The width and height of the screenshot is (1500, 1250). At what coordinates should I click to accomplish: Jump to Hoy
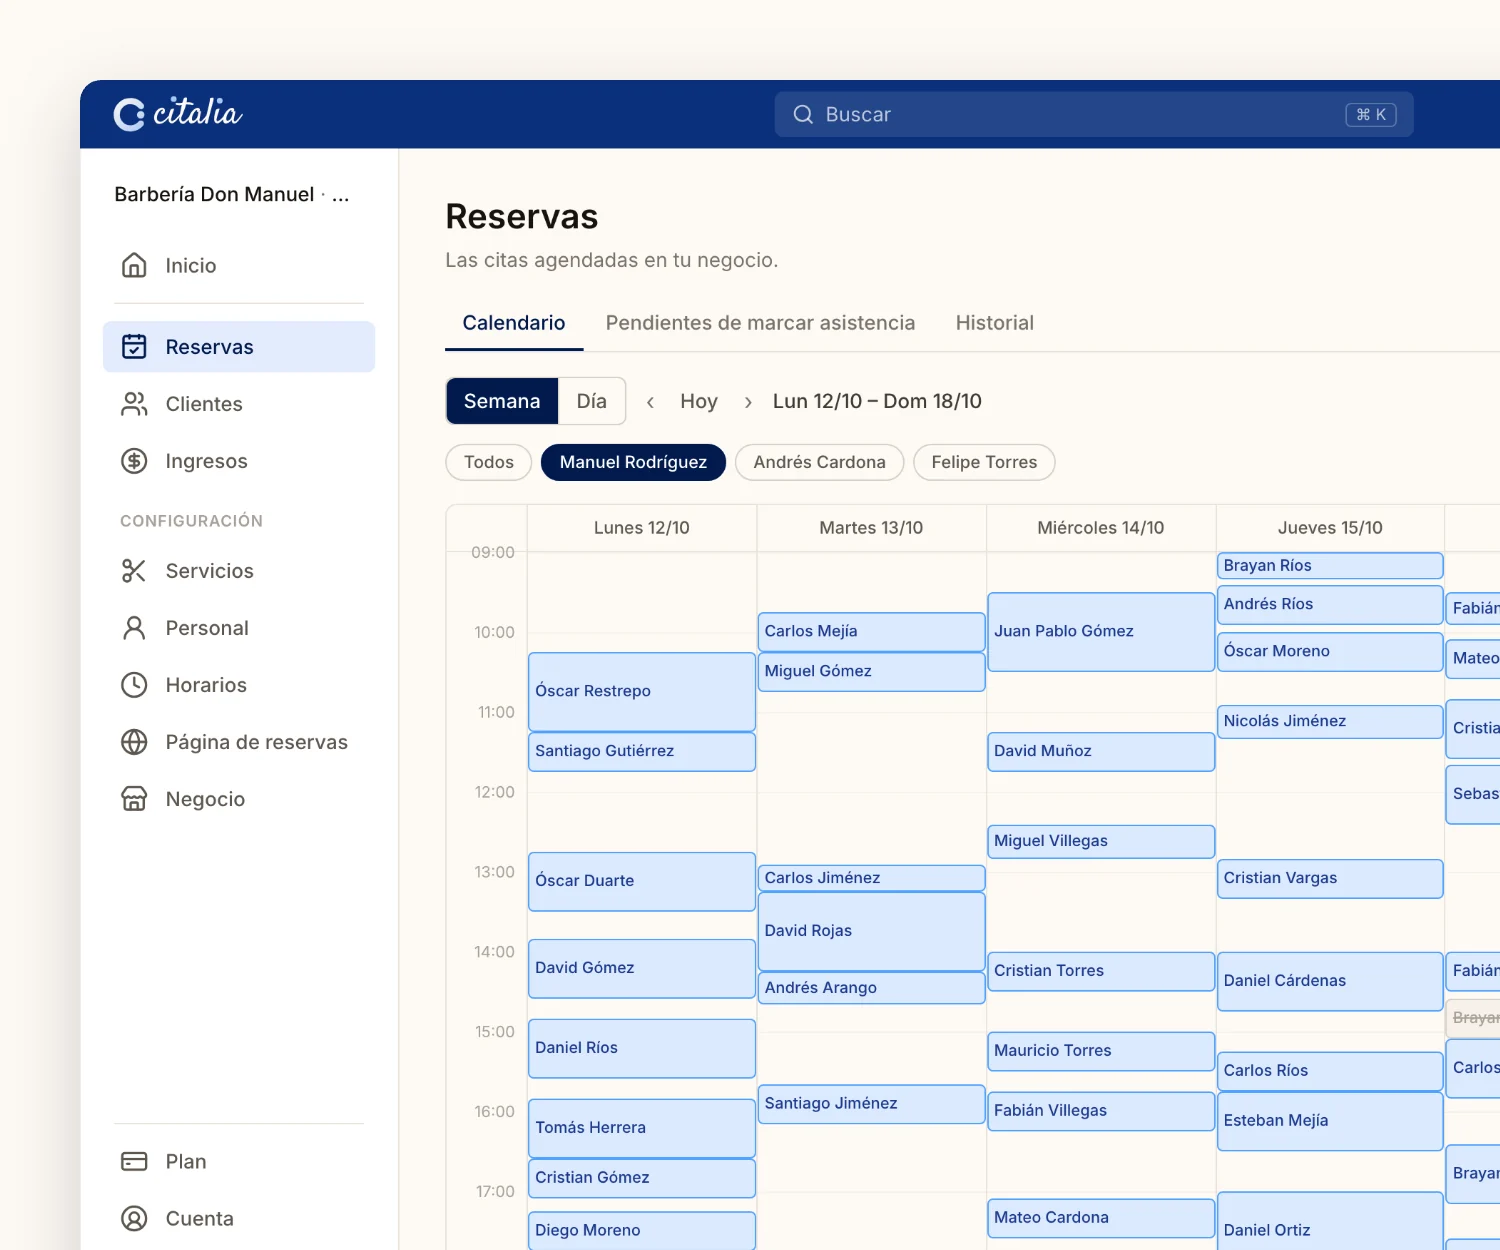click(x=699, y=401)
